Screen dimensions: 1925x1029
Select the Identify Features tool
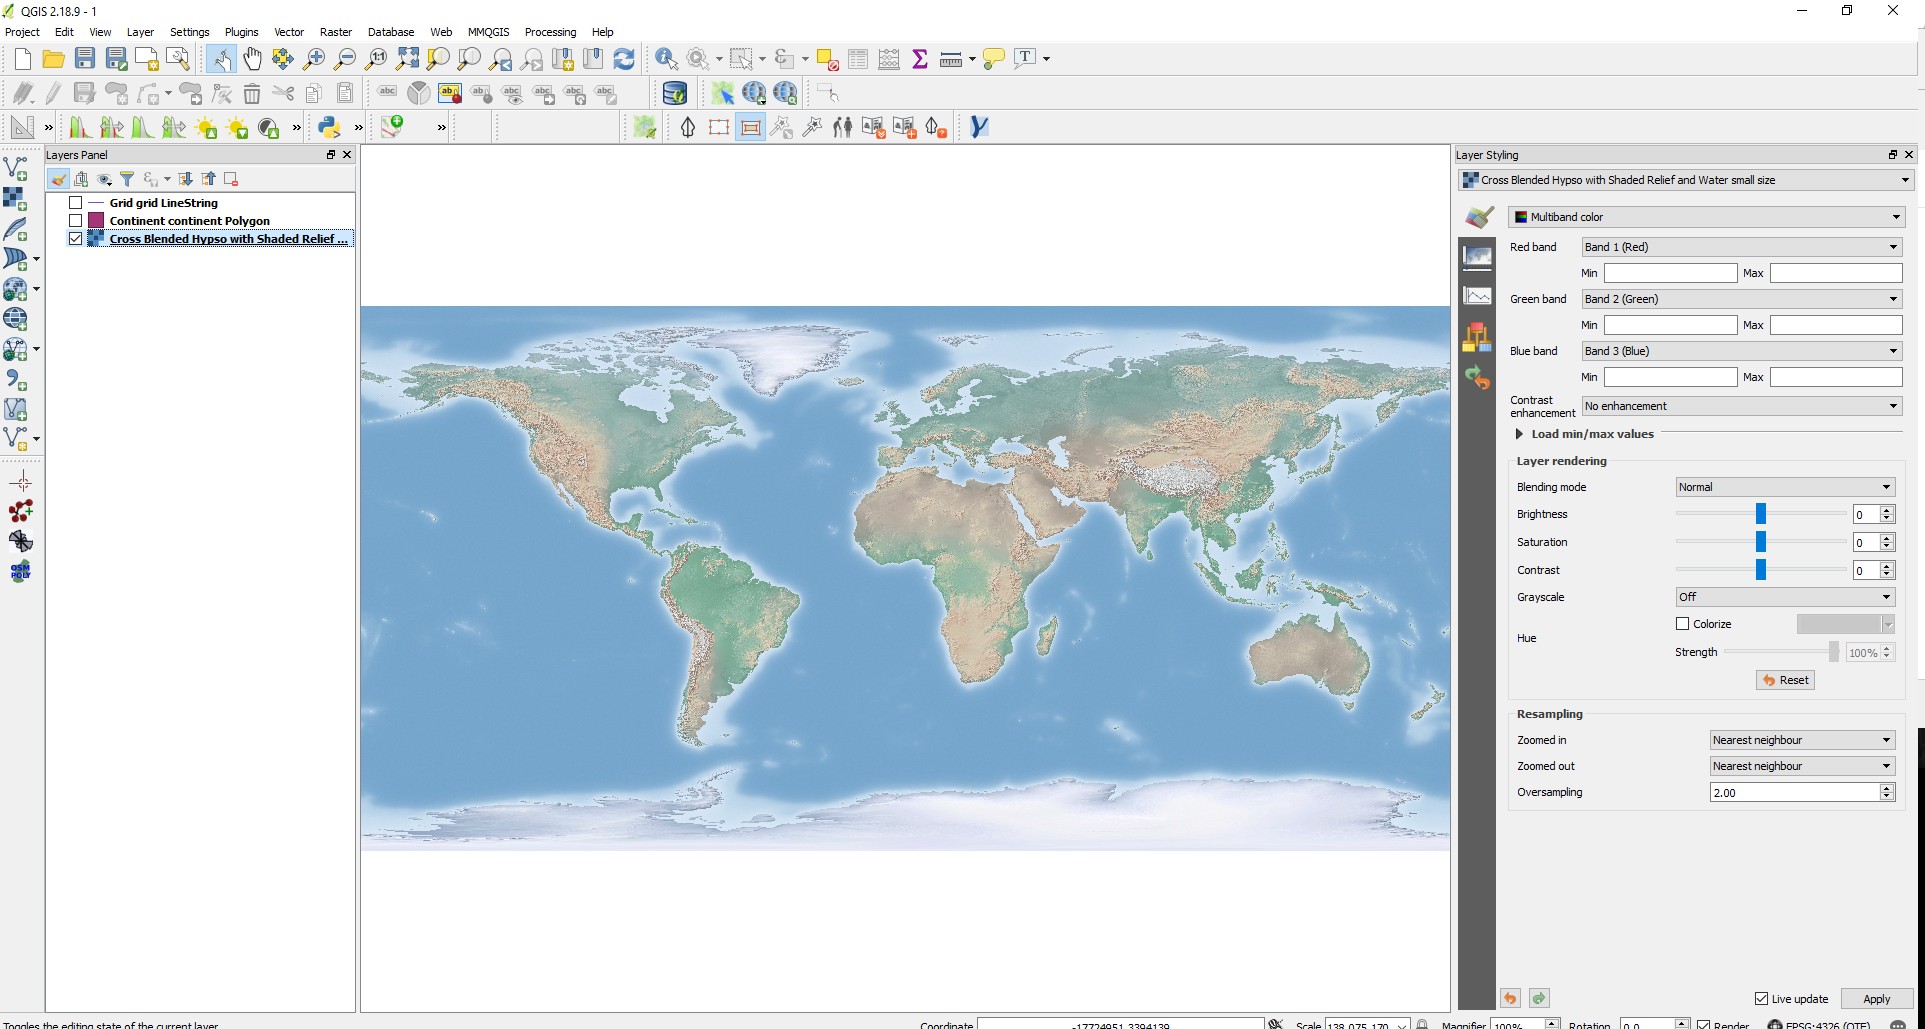666,59
